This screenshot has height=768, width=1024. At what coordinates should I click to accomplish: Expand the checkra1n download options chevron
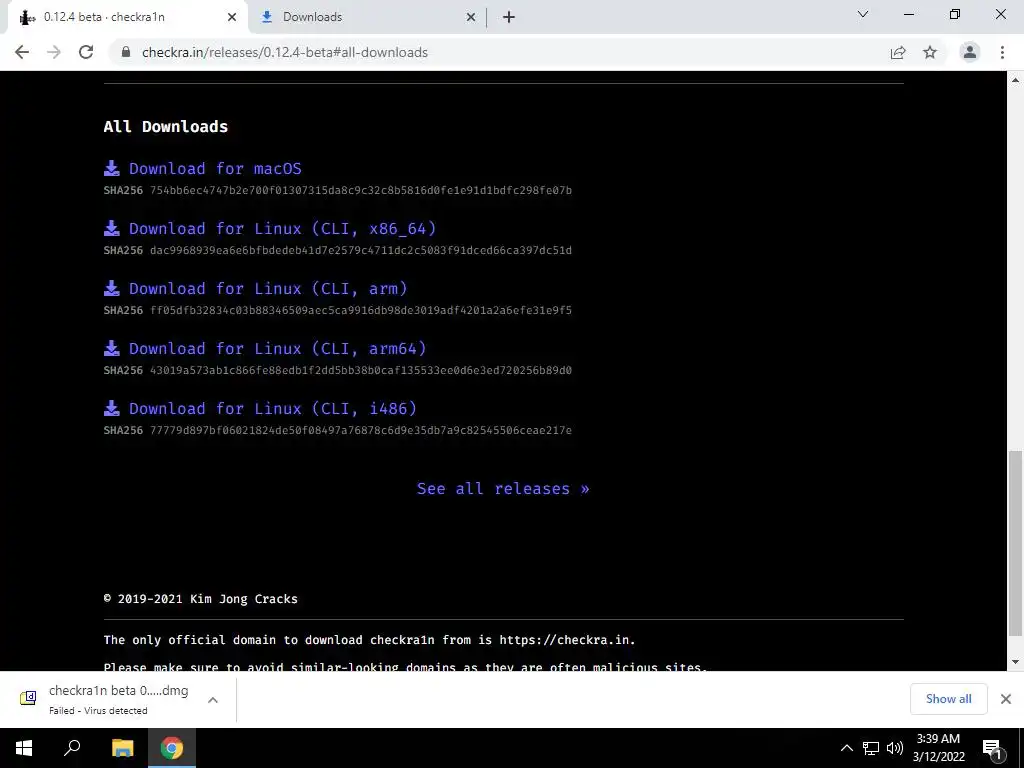(x=213, y=699)
